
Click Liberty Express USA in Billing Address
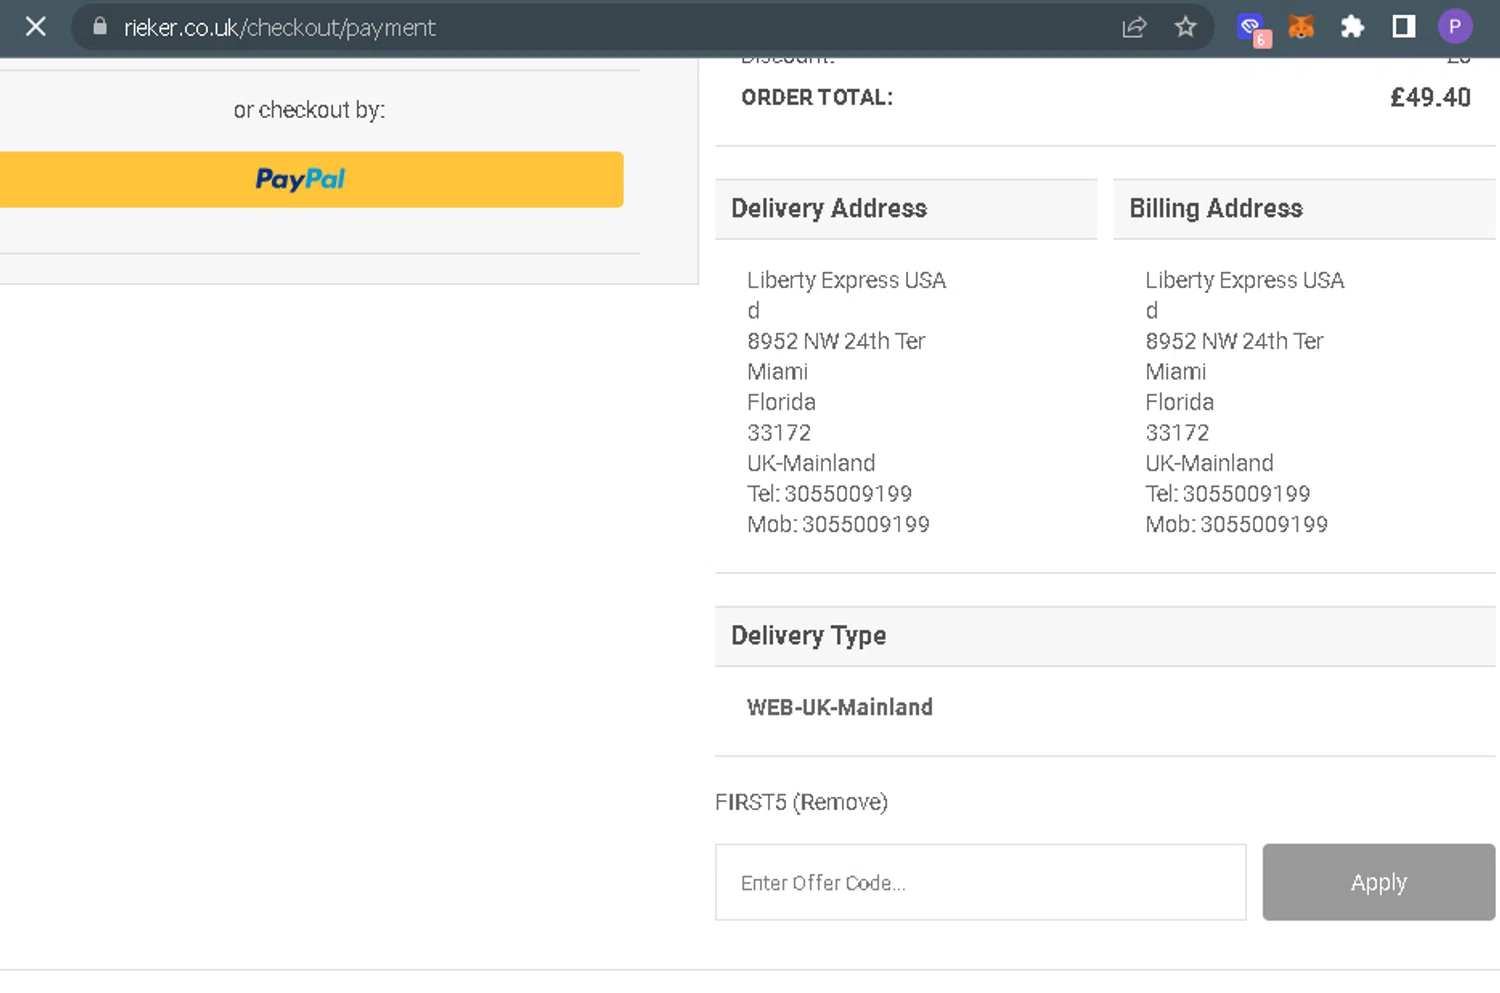(1244, 280)
